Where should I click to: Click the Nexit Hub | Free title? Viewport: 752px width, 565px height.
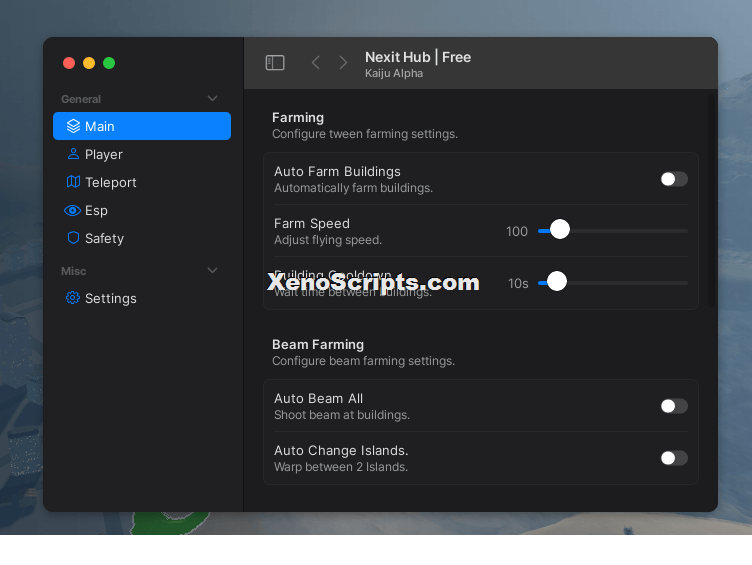[418, 57]
